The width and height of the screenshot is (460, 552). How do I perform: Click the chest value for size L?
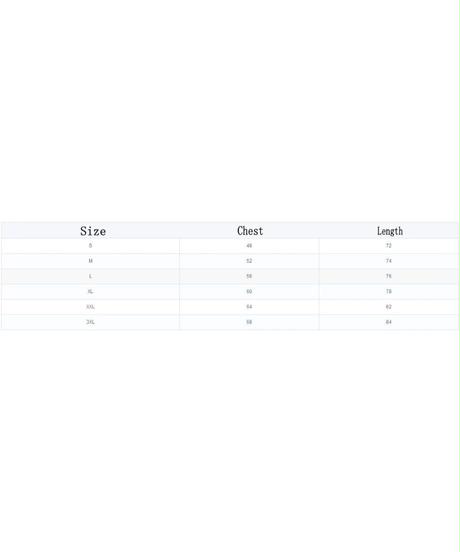pos(249,276)
